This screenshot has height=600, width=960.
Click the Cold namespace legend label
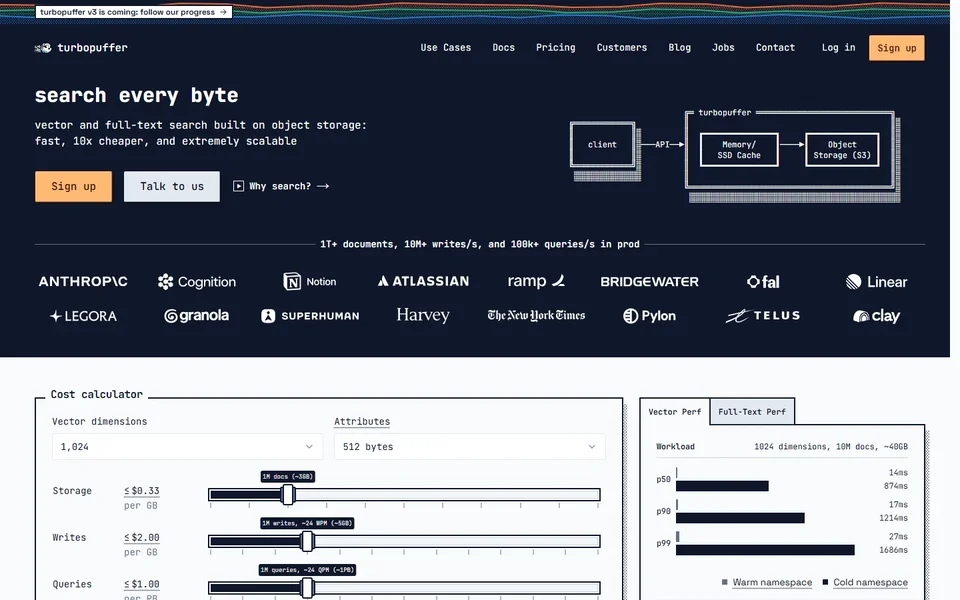pyautogui.click(x=870, y=582)
